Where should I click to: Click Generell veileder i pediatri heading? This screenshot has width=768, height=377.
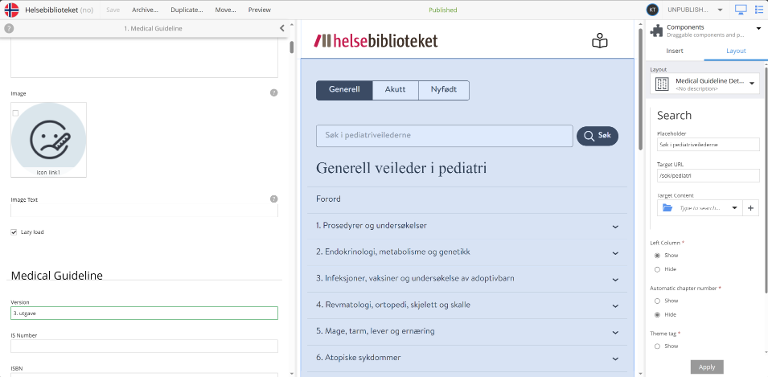401,168
